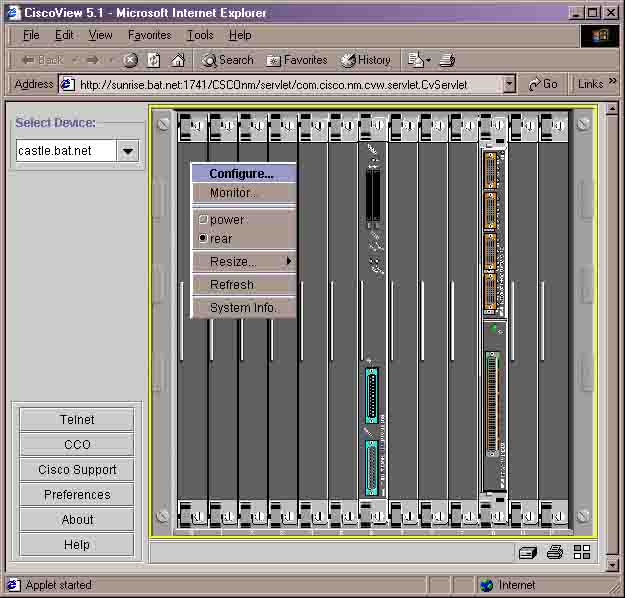625x598 pixels.
Task: Choose System Info... in context menu
Action: pos(244,307)
